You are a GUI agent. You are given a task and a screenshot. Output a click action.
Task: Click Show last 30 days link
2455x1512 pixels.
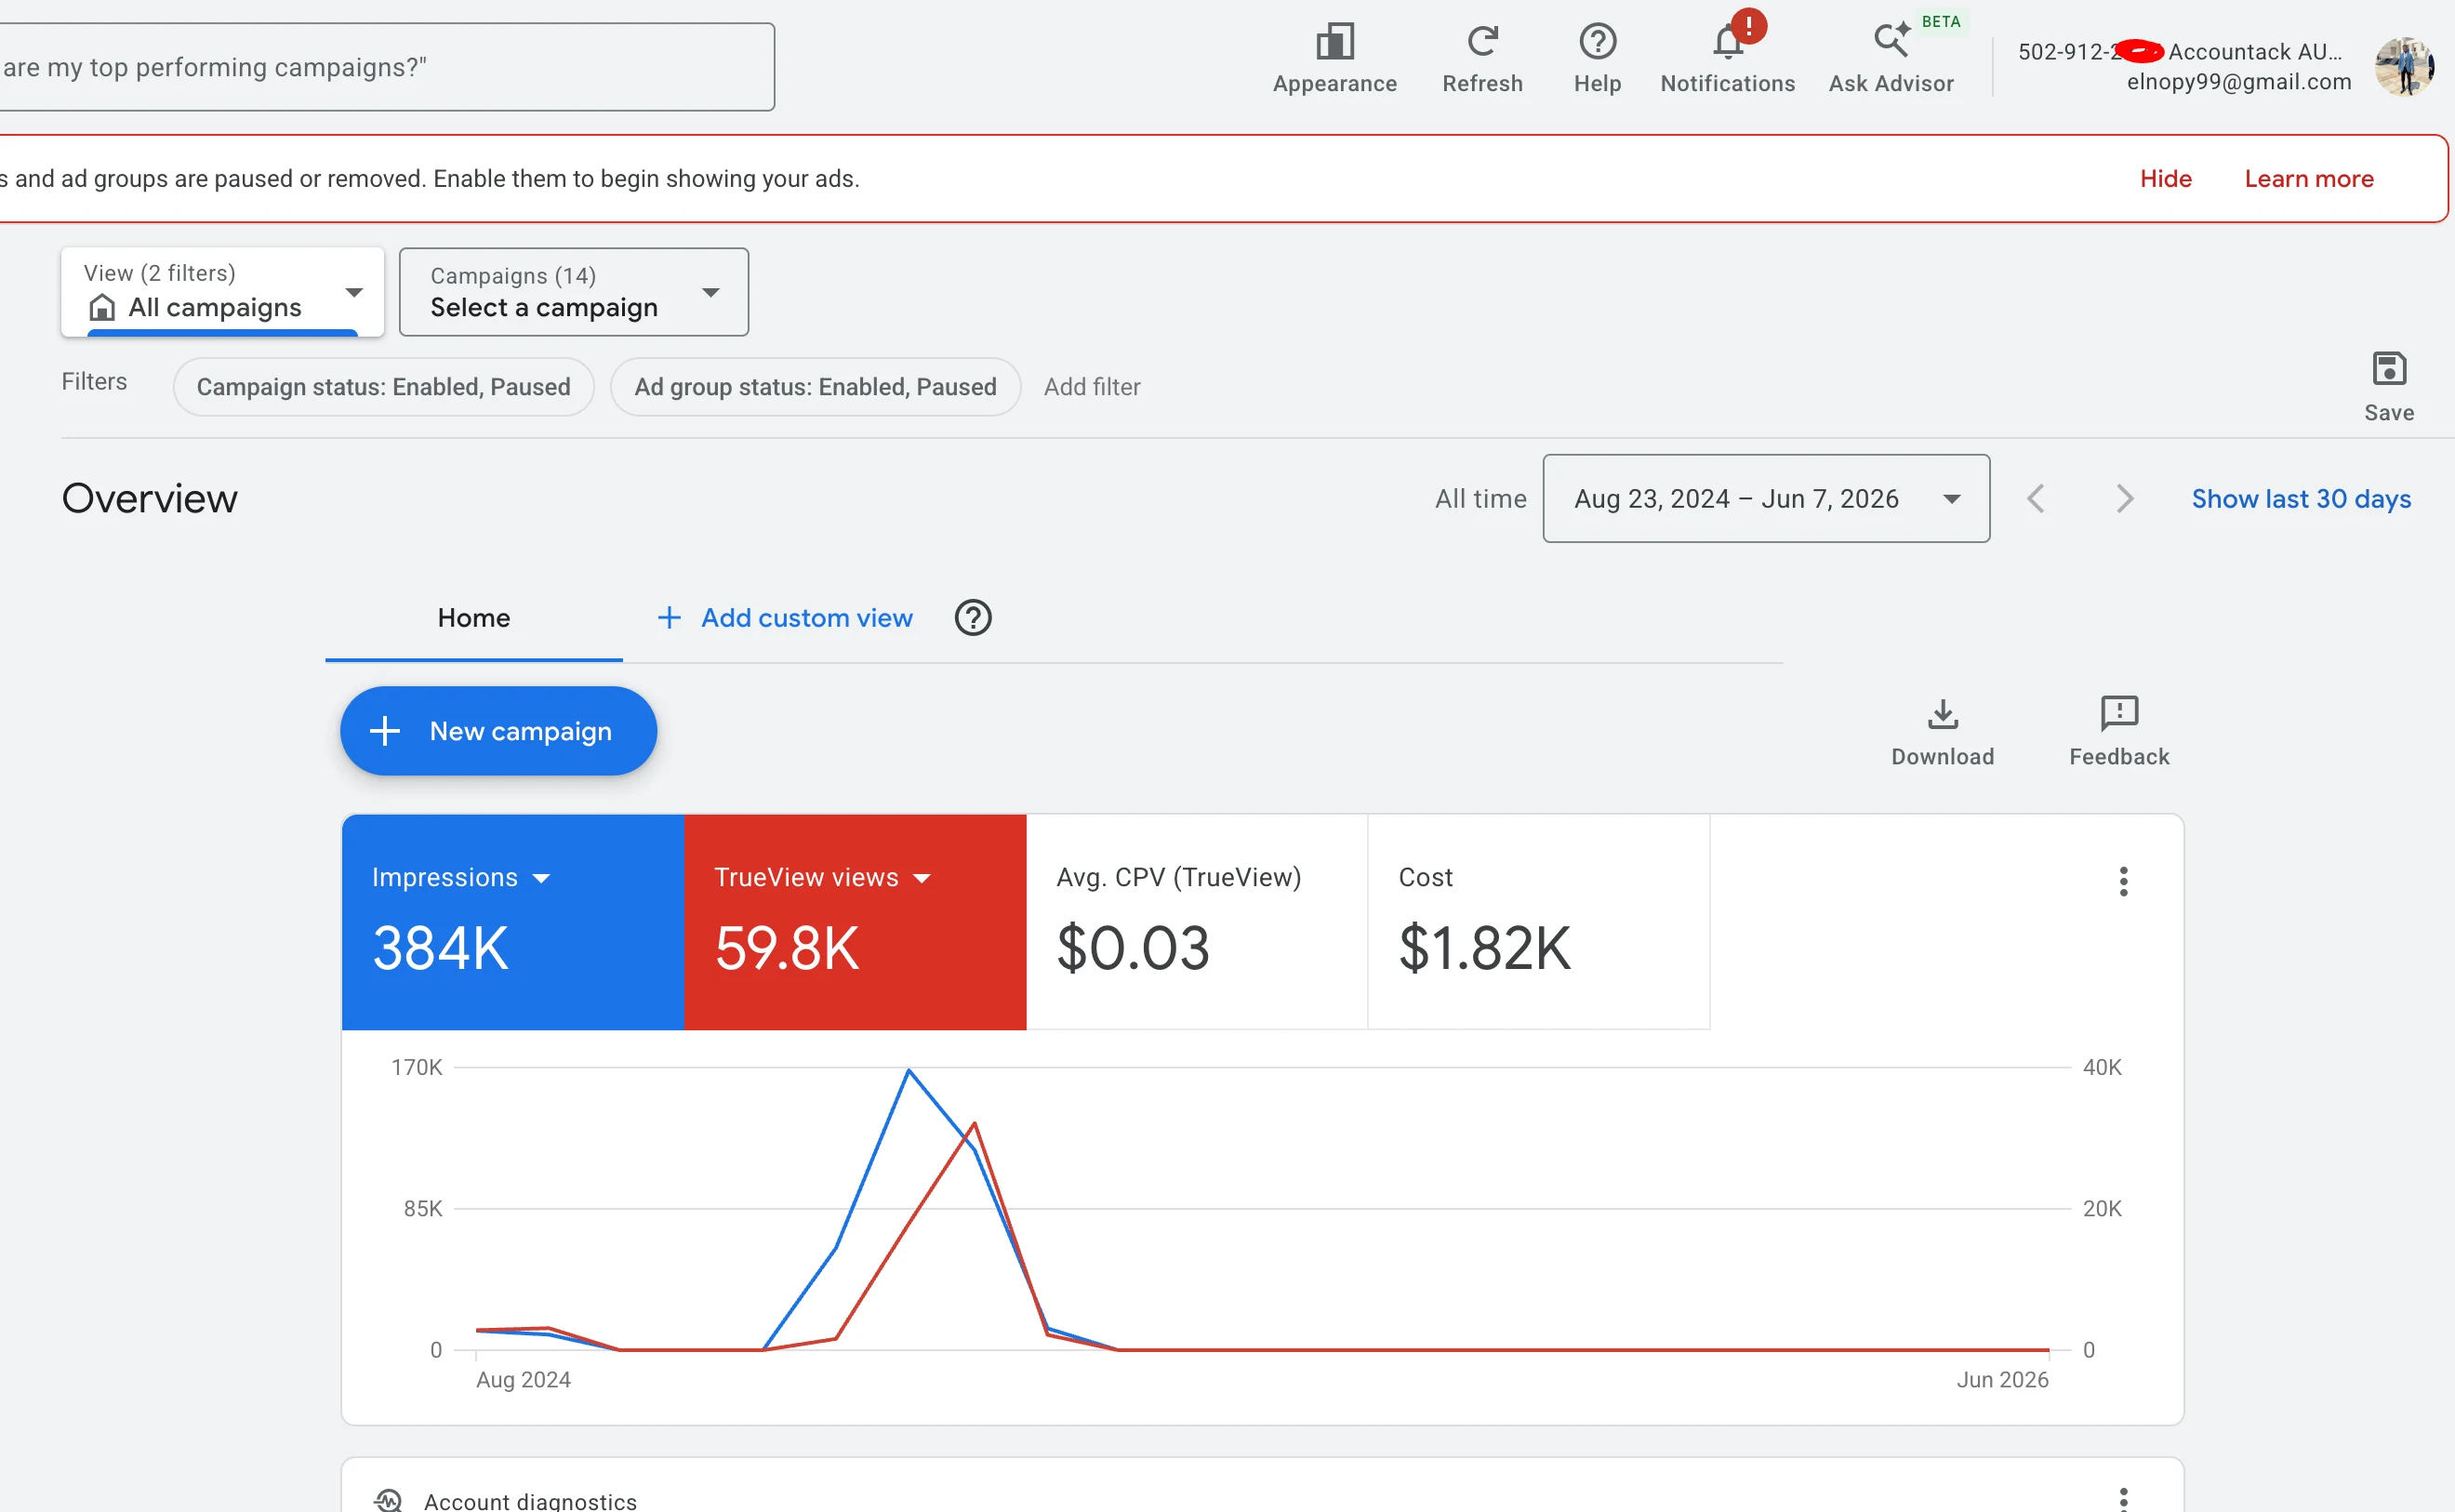2300,498
